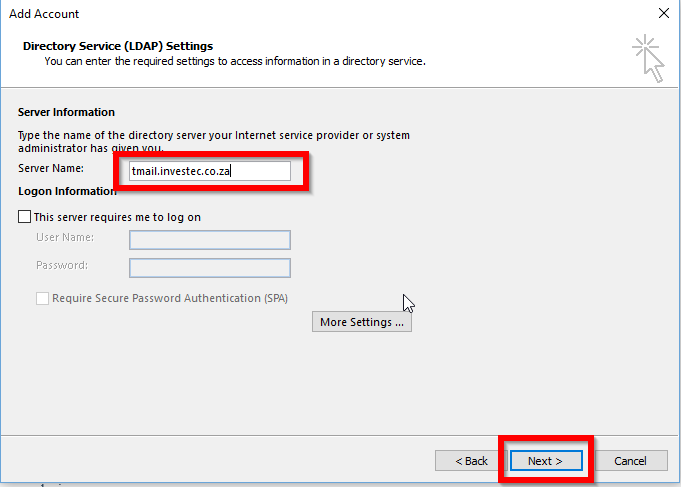Close the Add Account dialog
This screenshot has height=487, width=681.
click(664, 14)
